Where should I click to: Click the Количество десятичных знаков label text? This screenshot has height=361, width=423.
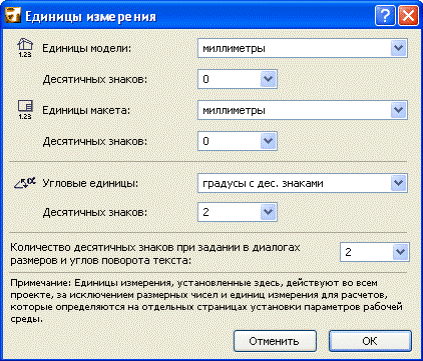155,254
